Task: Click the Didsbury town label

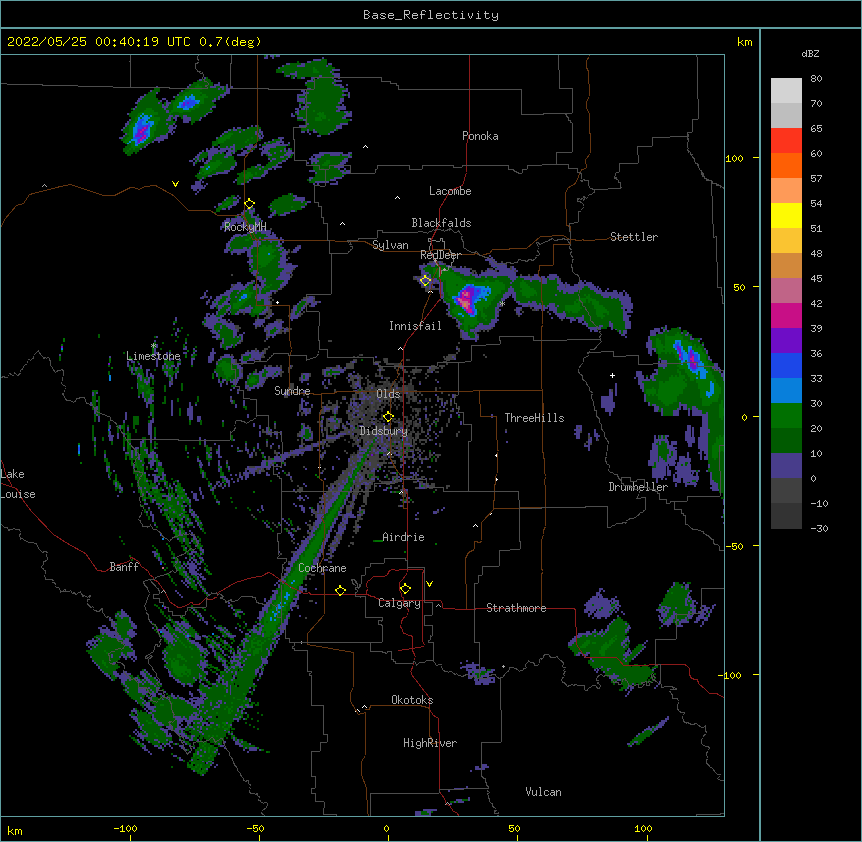Action: pyautogui.click(x=384, y=431)
